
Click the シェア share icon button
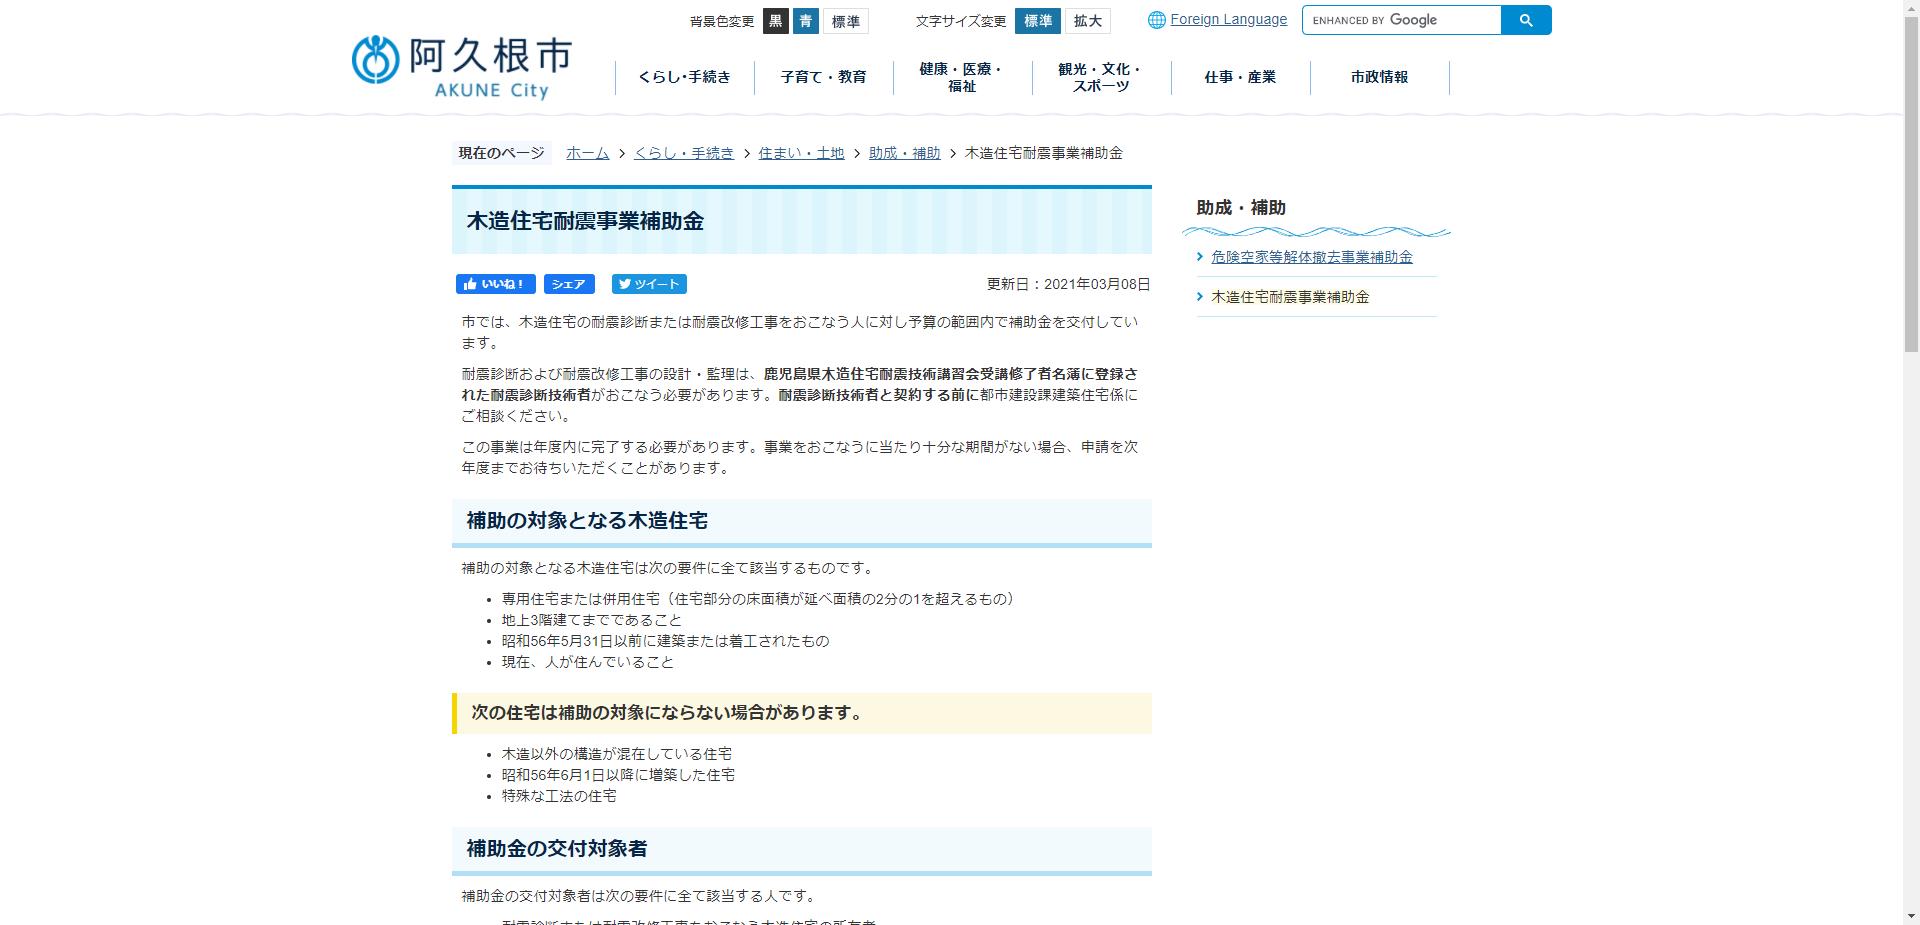point(568,284)
